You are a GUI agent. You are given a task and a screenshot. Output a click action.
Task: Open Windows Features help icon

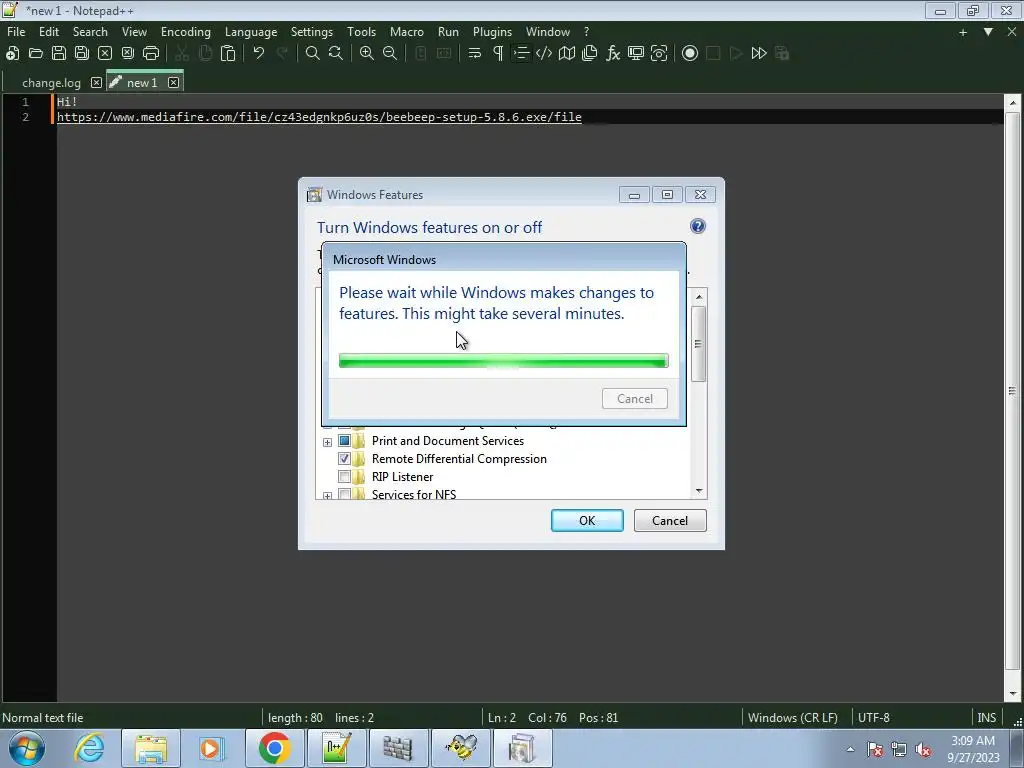pyautogui.click(x=697, y=226)
